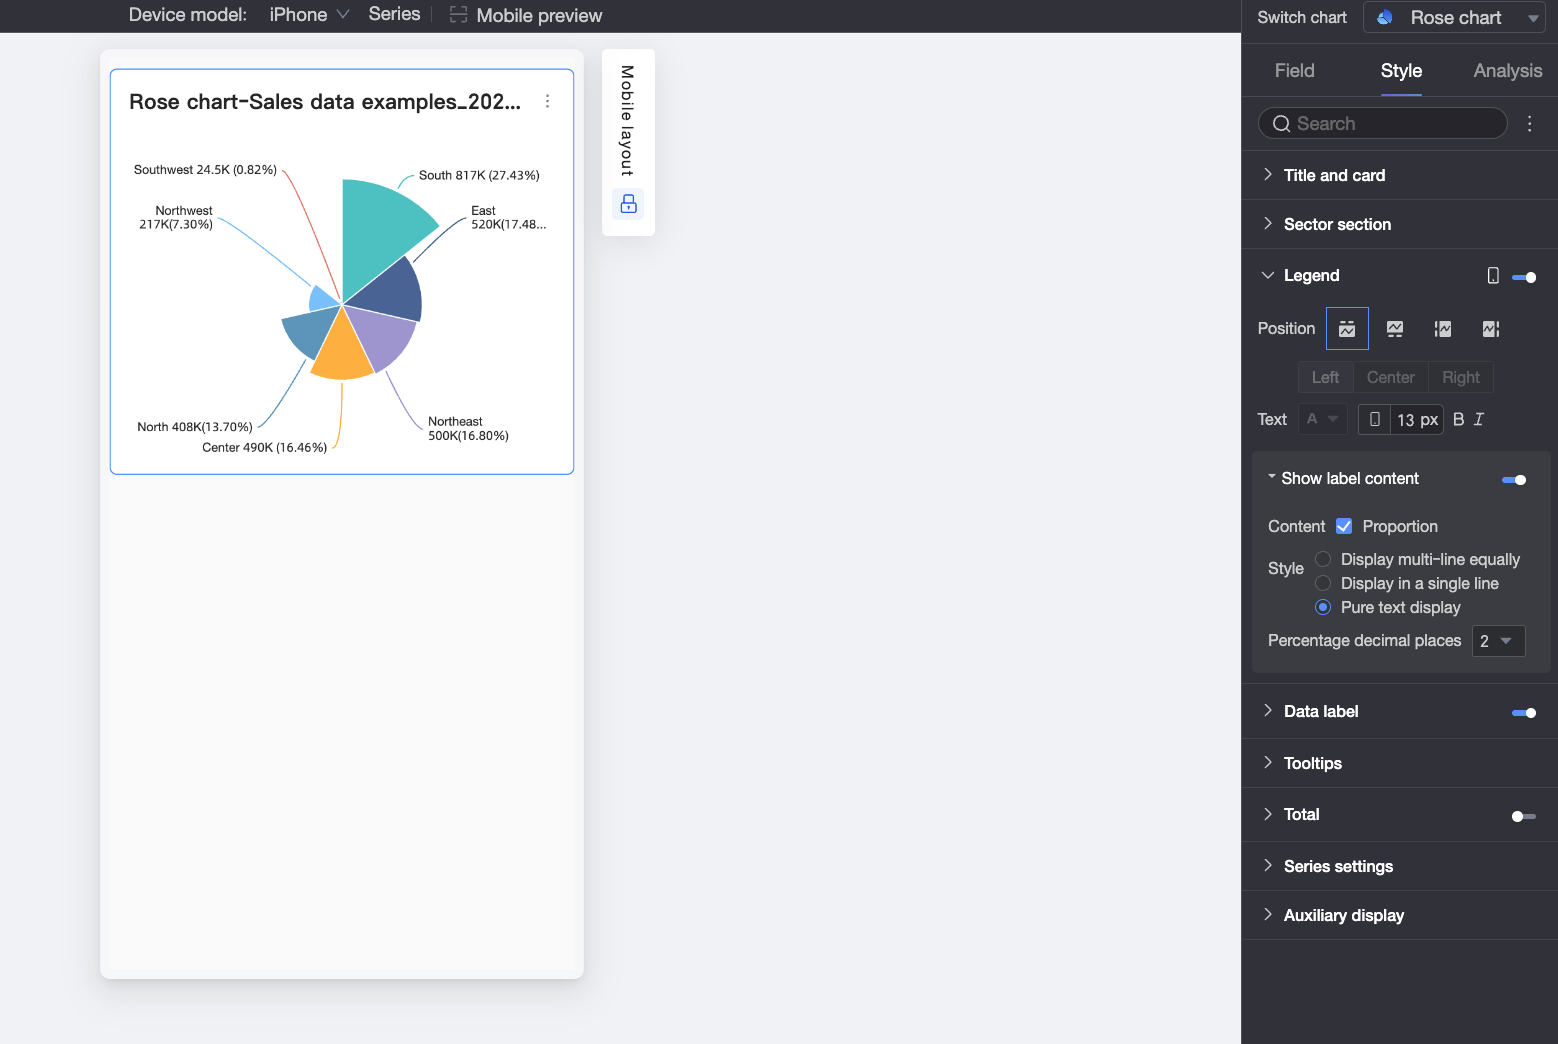Switch to the Field tab
The height and width of the screenshot is (1044, 1558).
(x=1294, y=70)
